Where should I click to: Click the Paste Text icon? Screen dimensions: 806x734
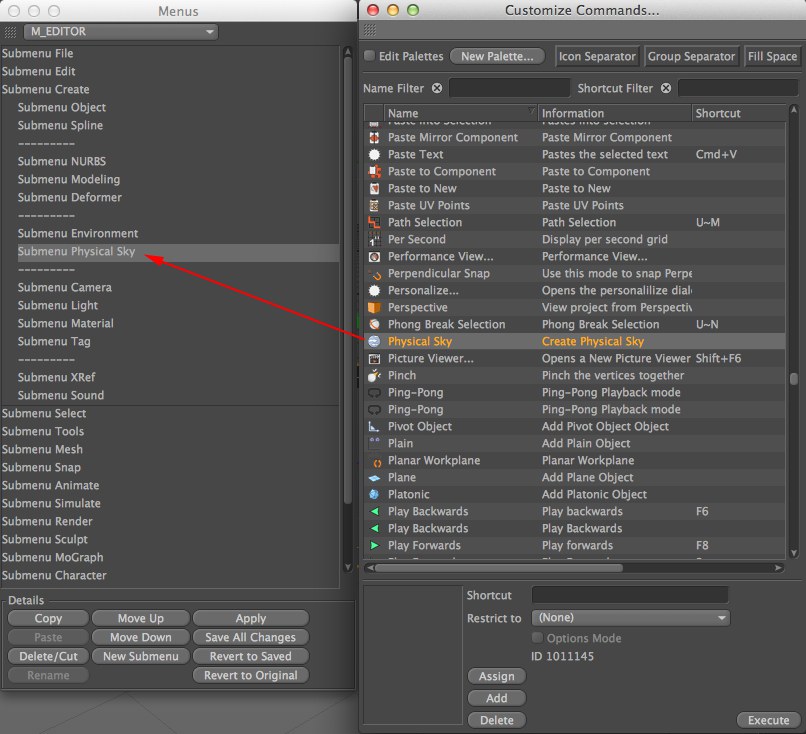(374, 155)
